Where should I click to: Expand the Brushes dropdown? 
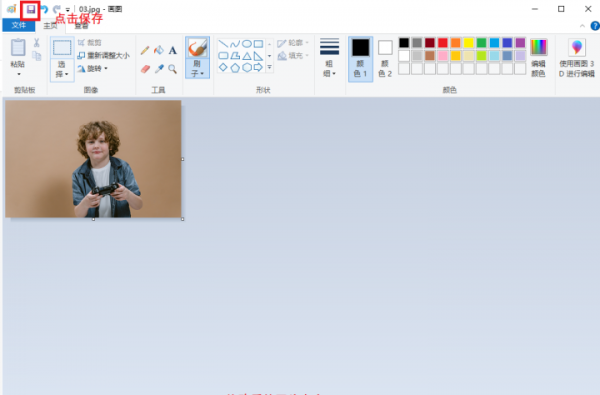(x=197, y=69)
